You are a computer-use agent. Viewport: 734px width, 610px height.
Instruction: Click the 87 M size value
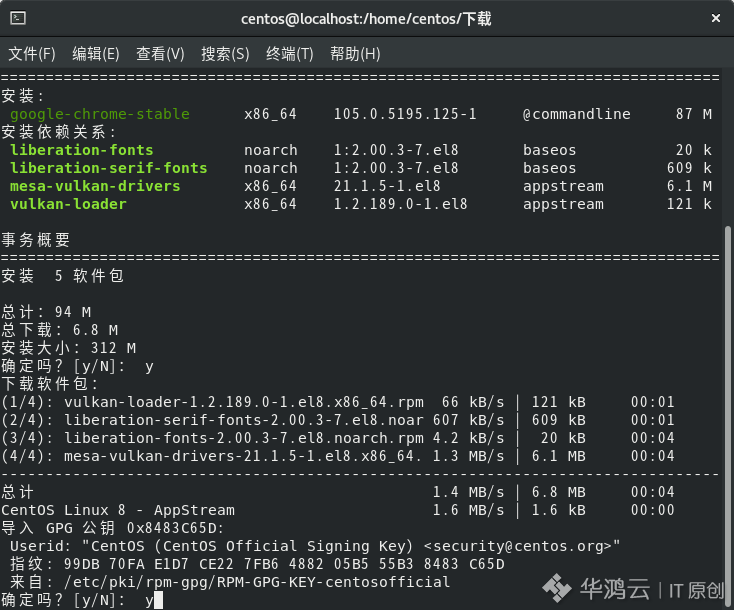click(693, 114)
